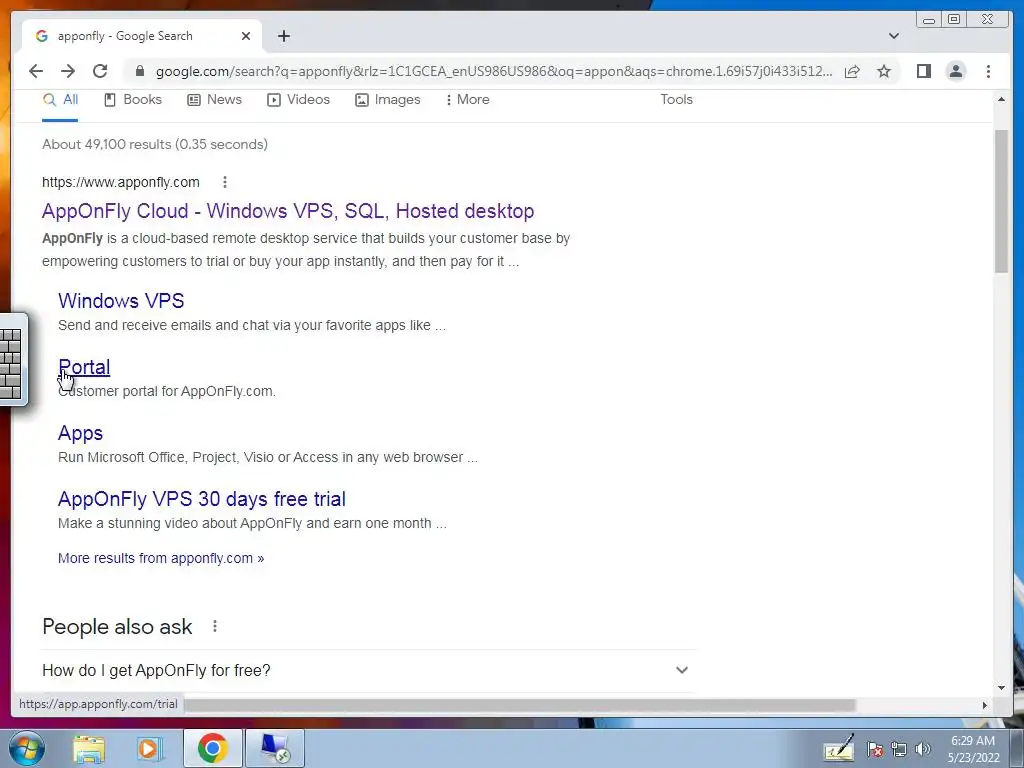The height and width of the screenshot is (768, 1024).
Task: Click the scroll down arrow of the page scrollbar
Action: pos(1001,688)
